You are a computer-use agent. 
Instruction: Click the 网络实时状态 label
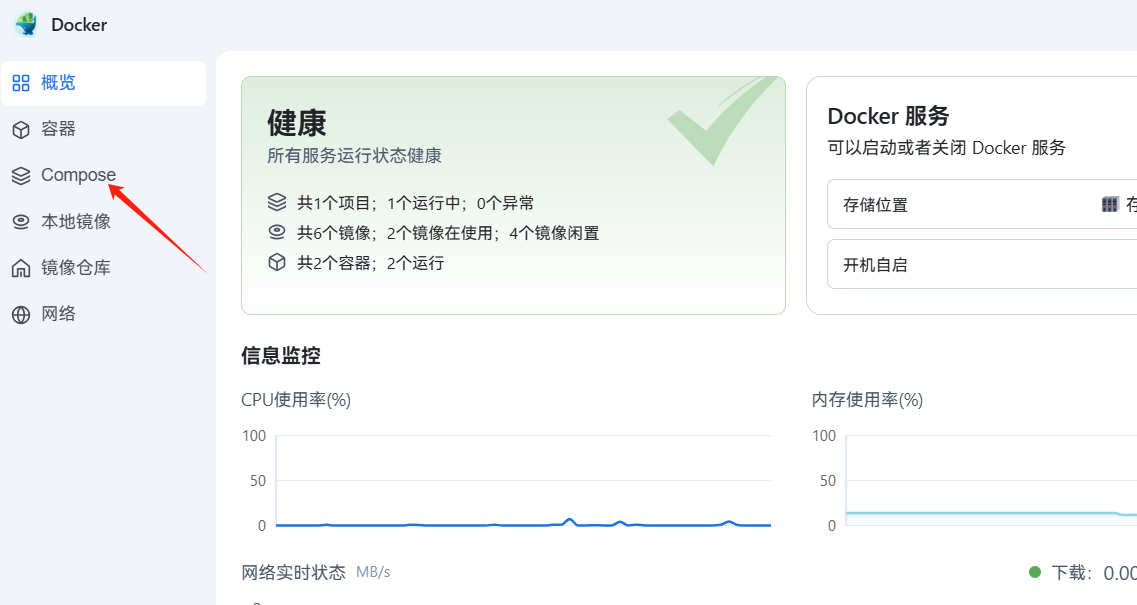[x=294, y=572]
